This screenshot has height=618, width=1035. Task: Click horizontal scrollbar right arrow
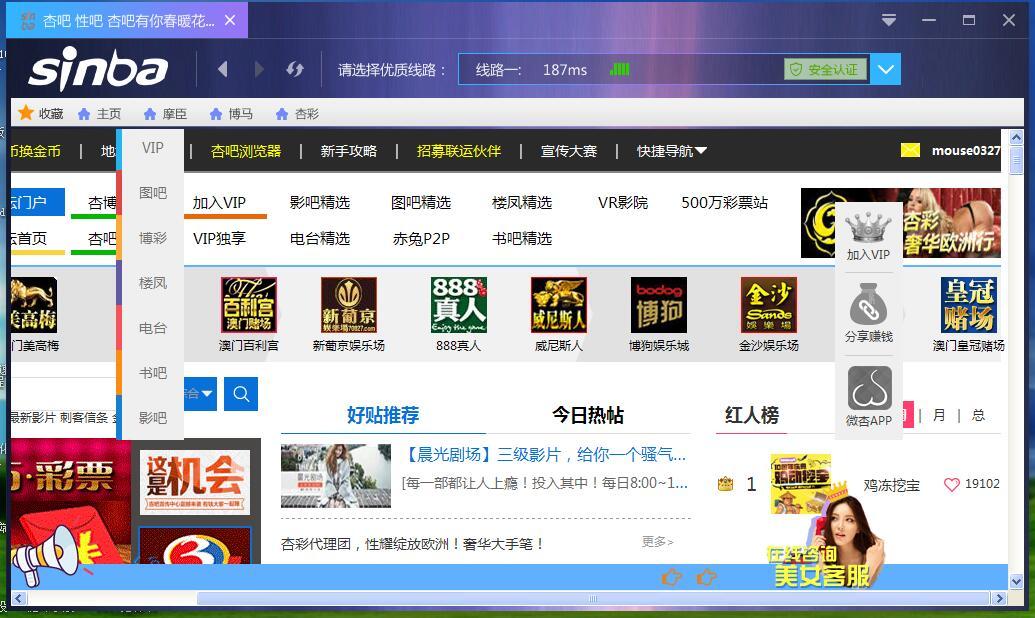(999, 598)
